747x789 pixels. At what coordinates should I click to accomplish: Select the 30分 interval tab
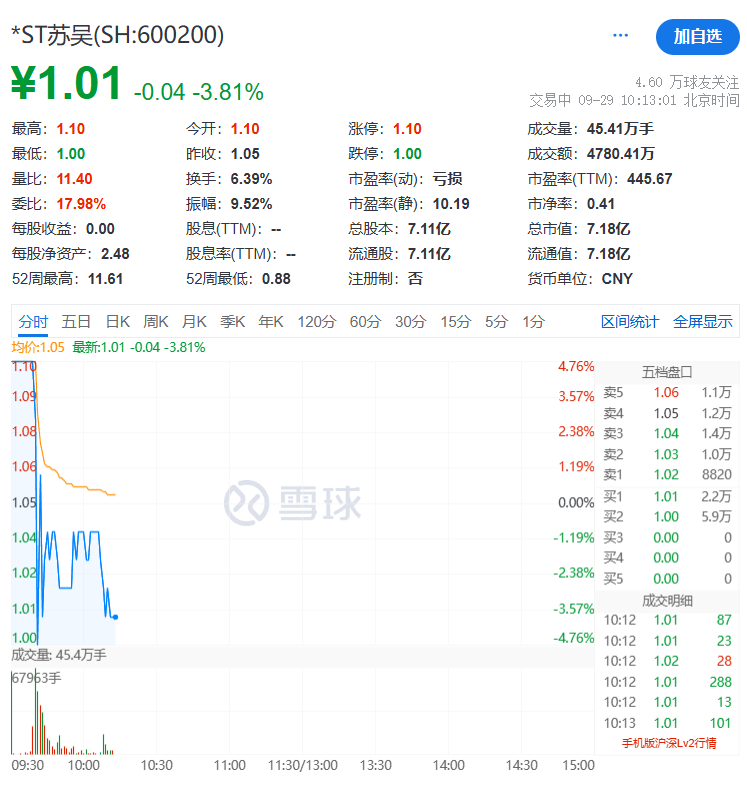pos(410,321)
